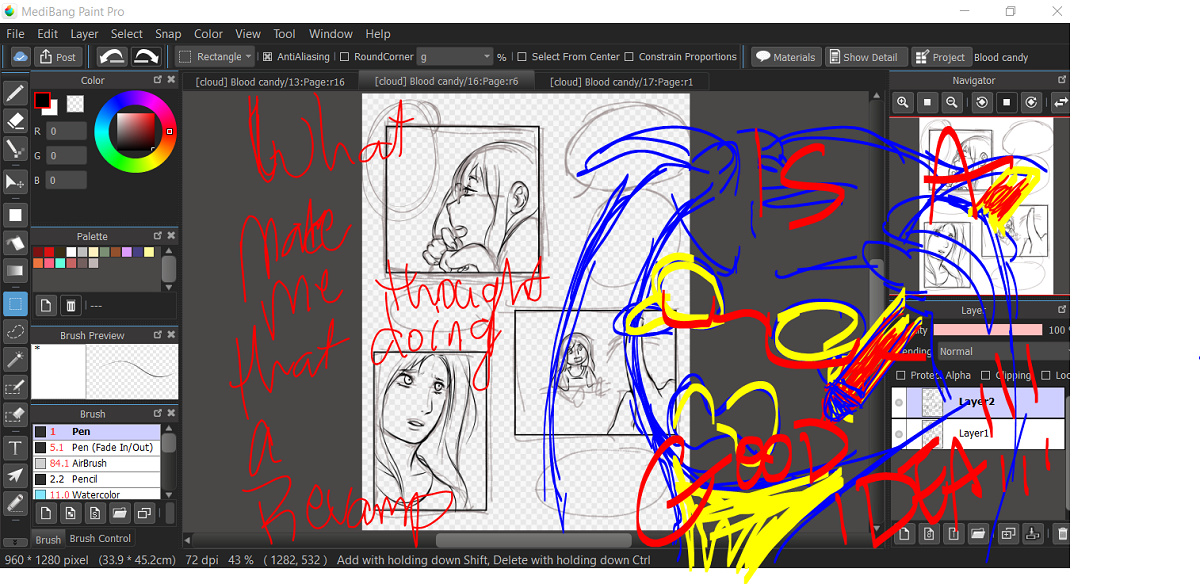Select the Move tool

15,182
